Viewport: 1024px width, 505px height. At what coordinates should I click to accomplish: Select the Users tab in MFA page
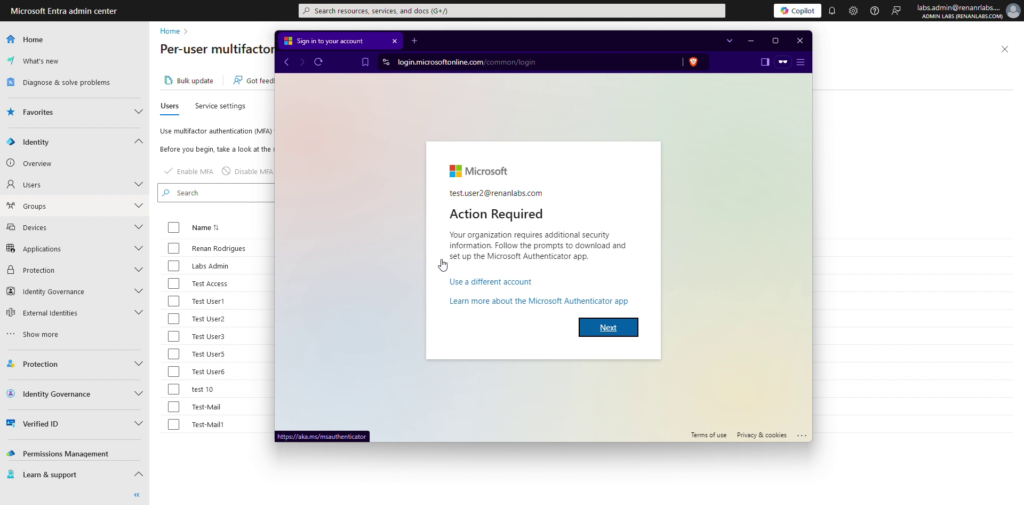coord(169,106)
